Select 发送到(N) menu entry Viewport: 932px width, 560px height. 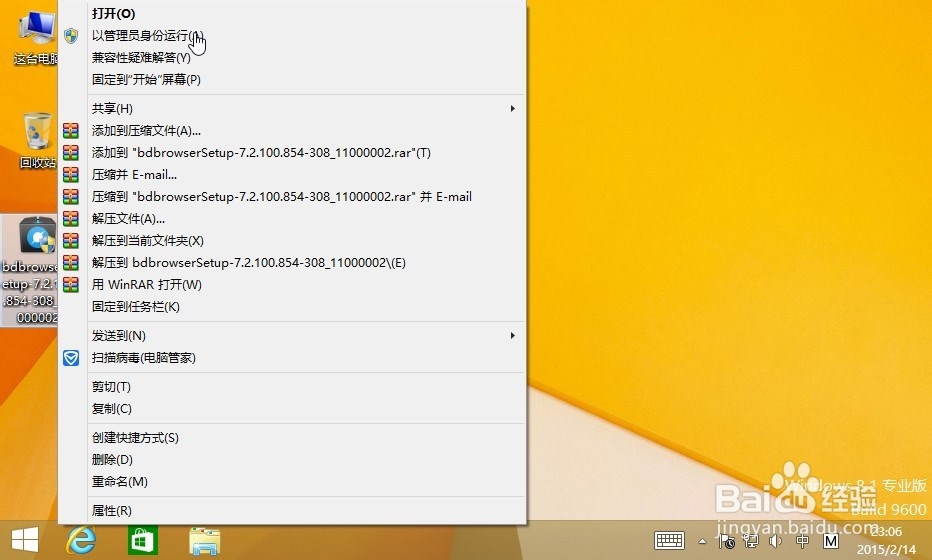(292, 336)
